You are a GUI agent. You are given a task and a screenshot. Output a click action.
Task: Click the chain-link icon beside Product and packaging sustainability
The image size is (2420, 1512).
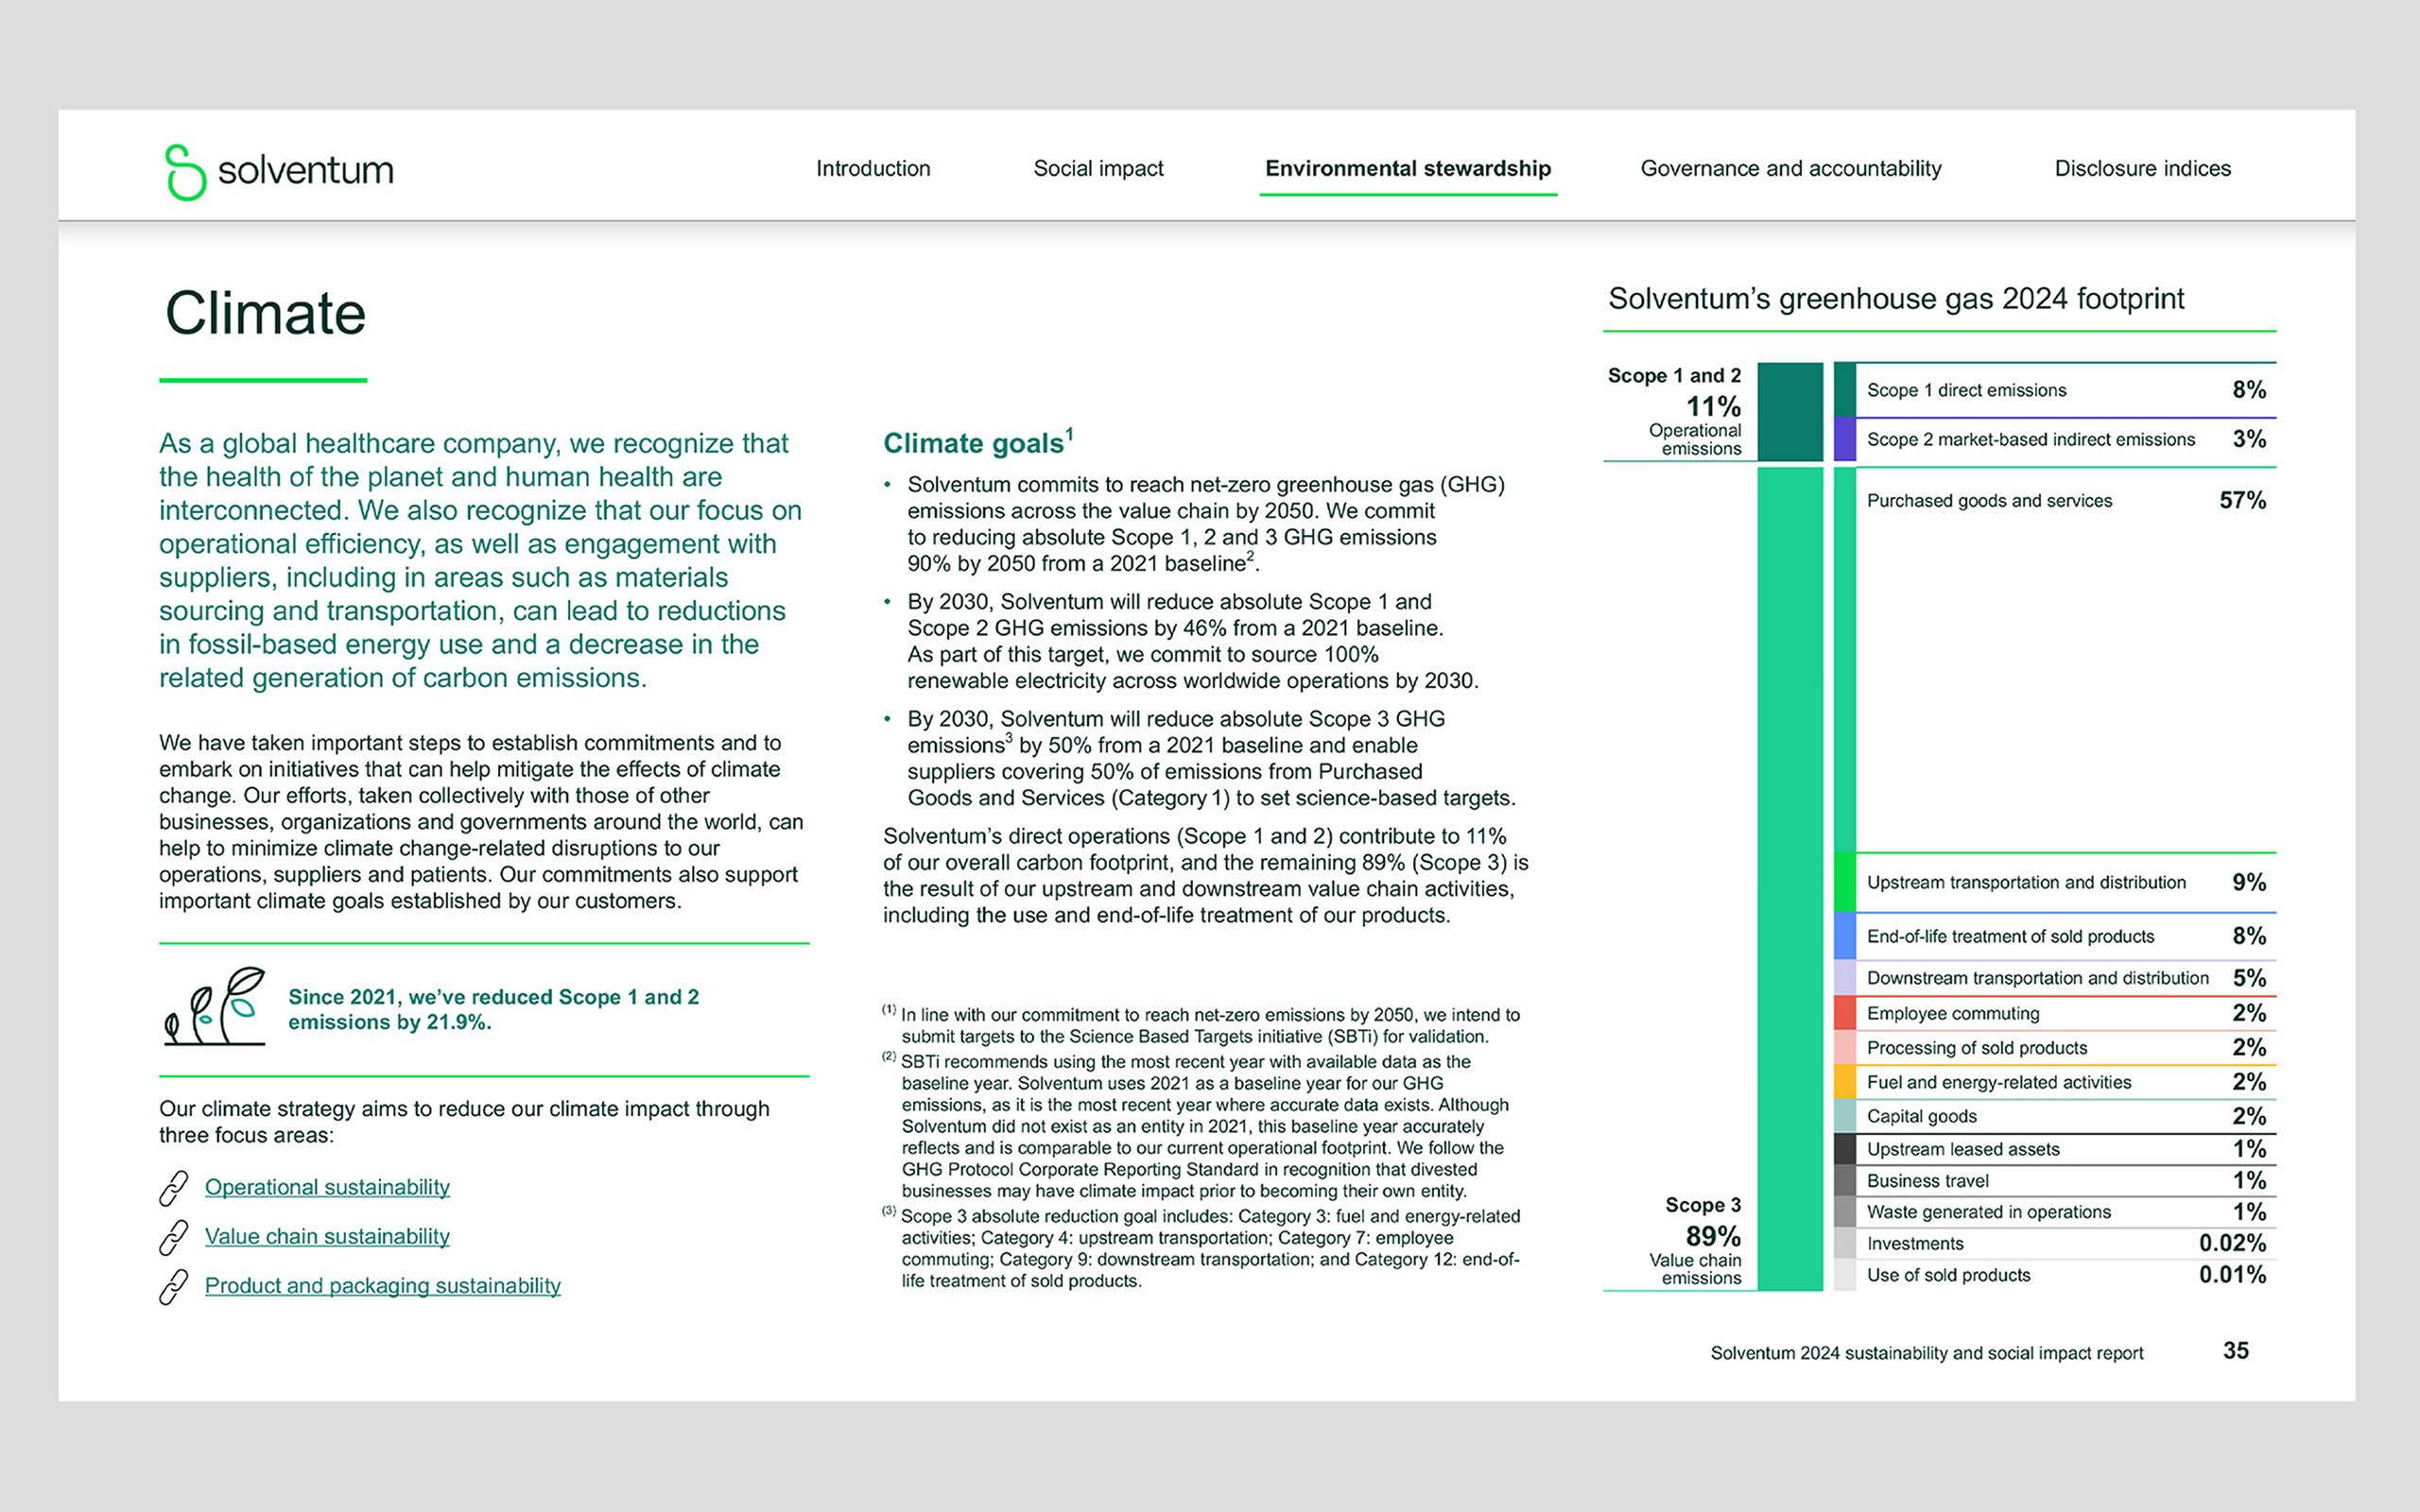(174, 1286)
